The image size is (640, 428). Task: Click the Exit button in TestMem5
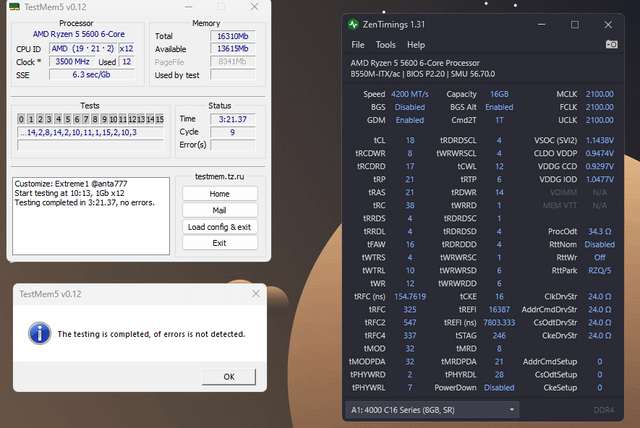tap(220, 243)
